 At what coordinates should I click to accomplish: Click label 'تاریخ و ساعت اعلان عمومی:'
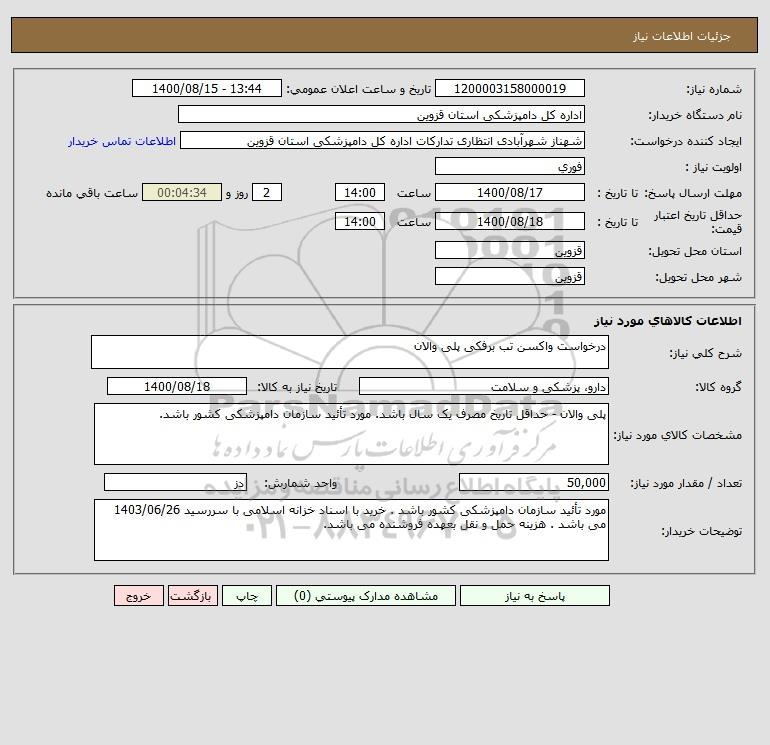tap(358, 89)
